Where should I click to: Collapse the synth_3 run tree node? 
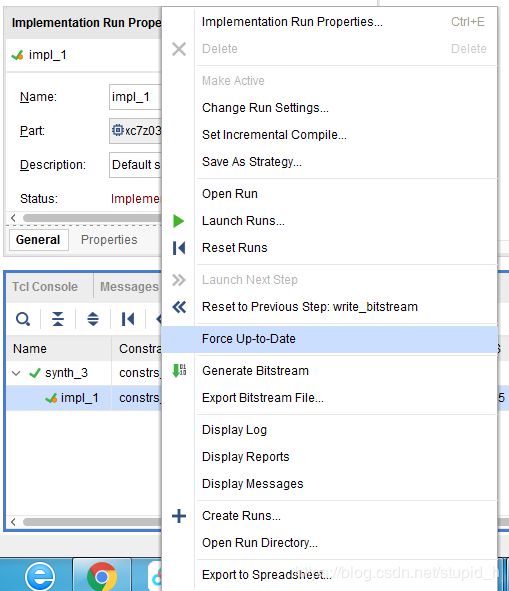point(16,374)
